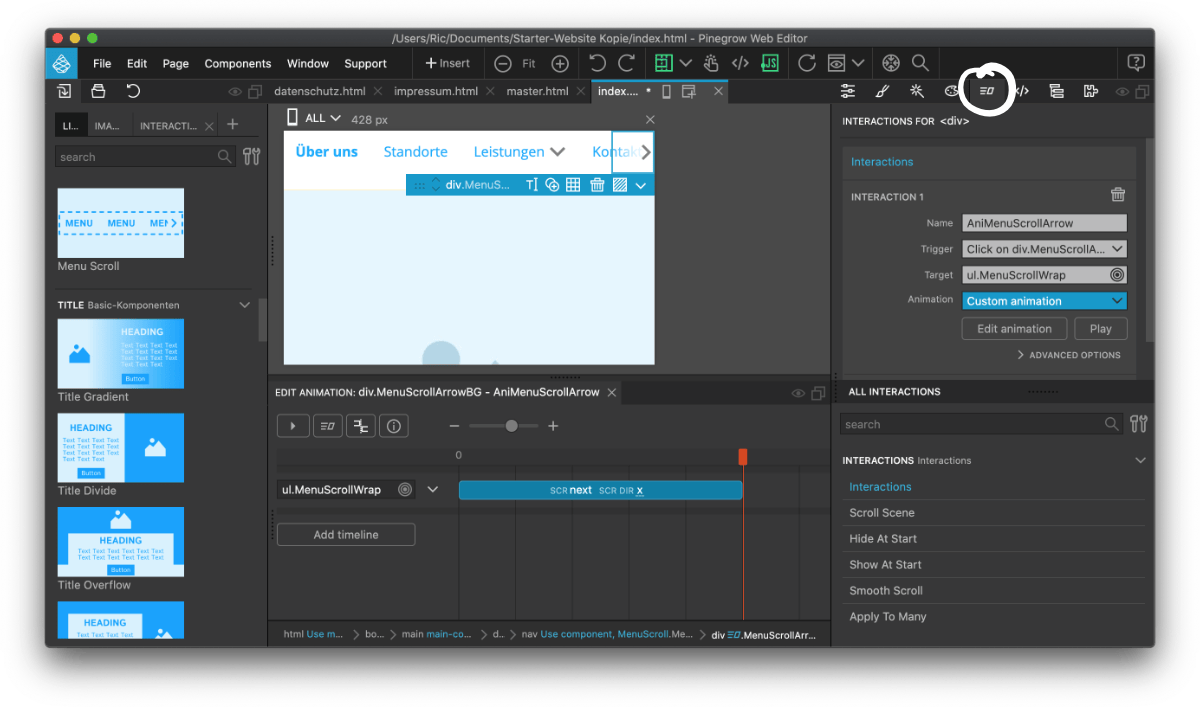Delete Interaction 1 with trash icon
The image size is (1200, 707).
(1118, 196)
